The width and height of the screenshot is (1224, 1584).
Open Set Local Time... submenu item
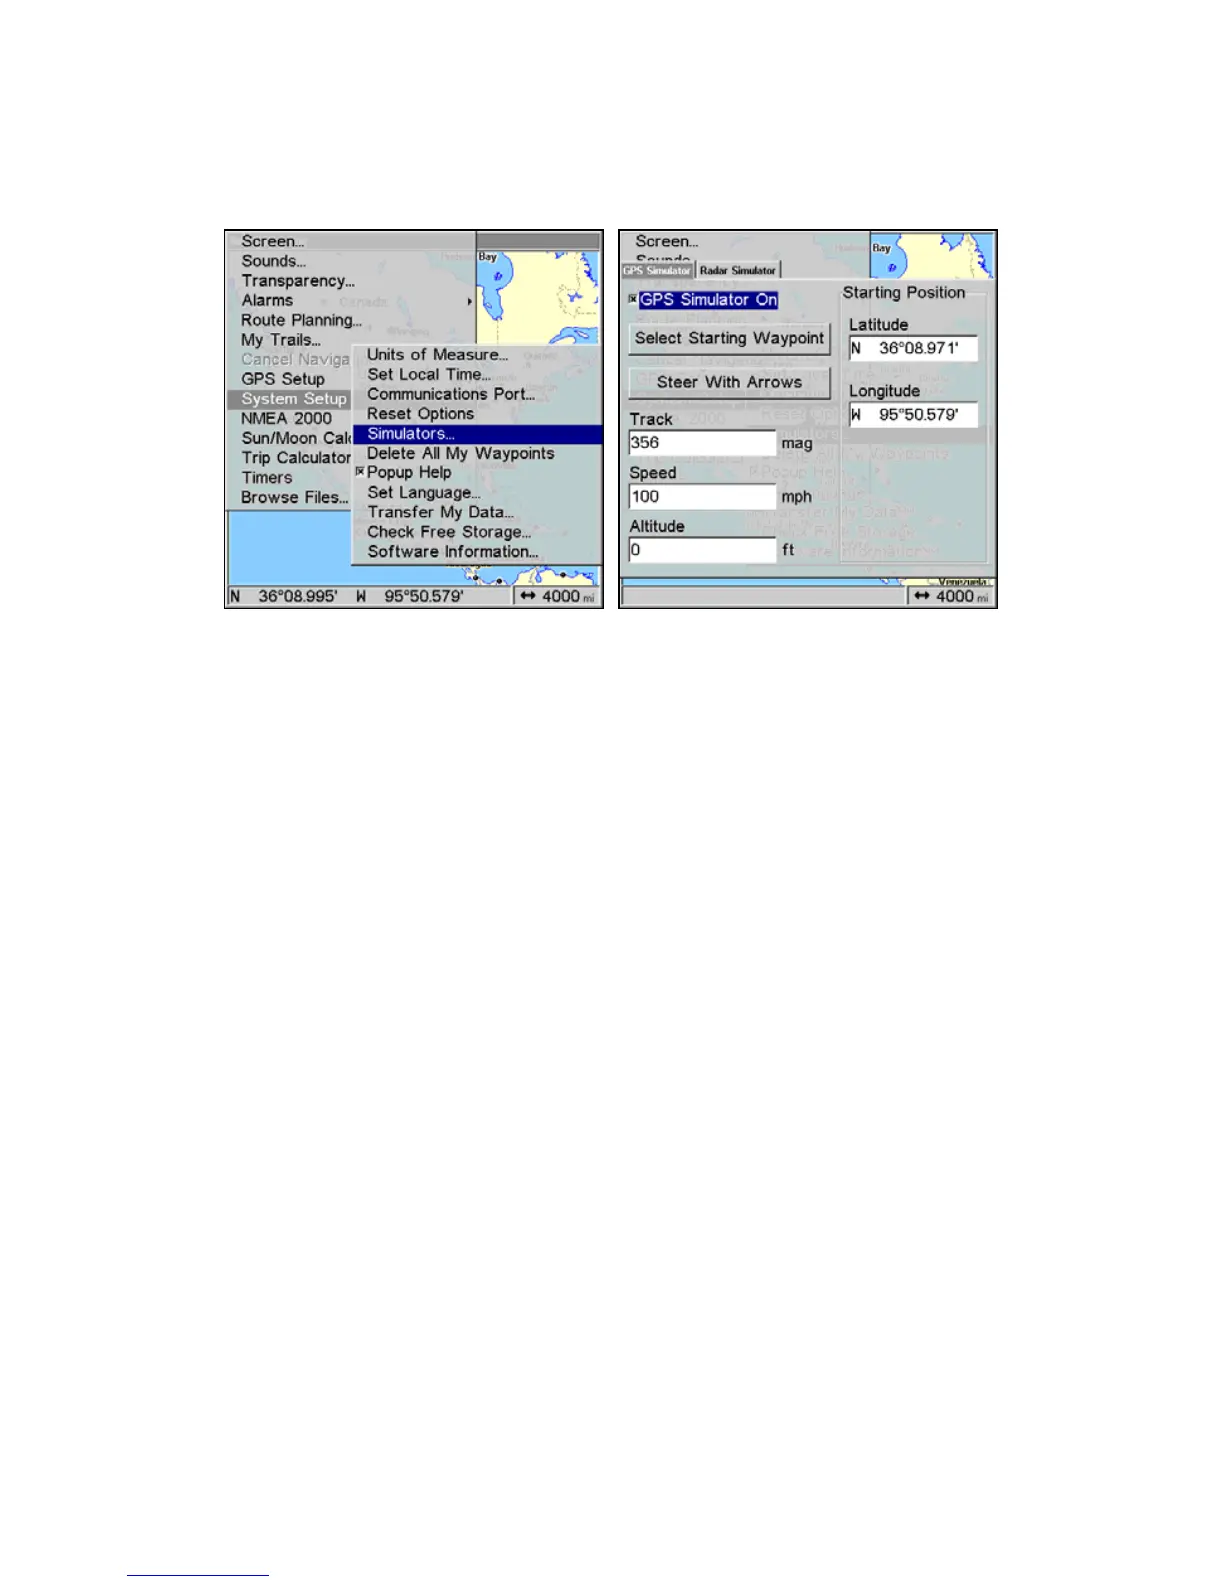click(x=428, y=374)
